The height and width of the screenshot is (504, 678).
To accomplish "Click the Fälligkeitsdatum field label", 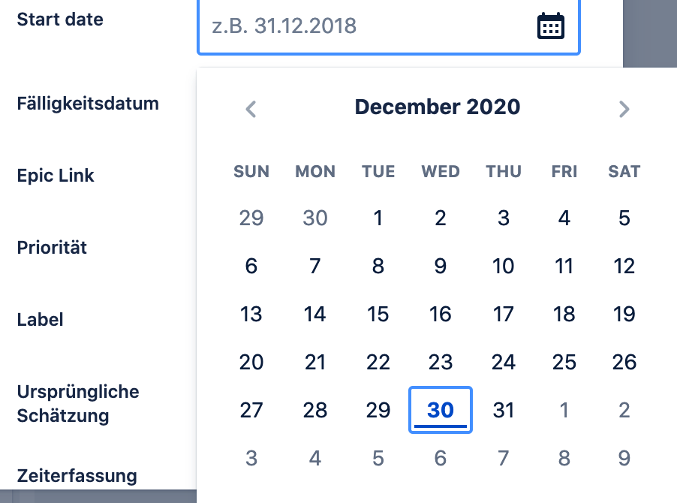I will 88,104.
